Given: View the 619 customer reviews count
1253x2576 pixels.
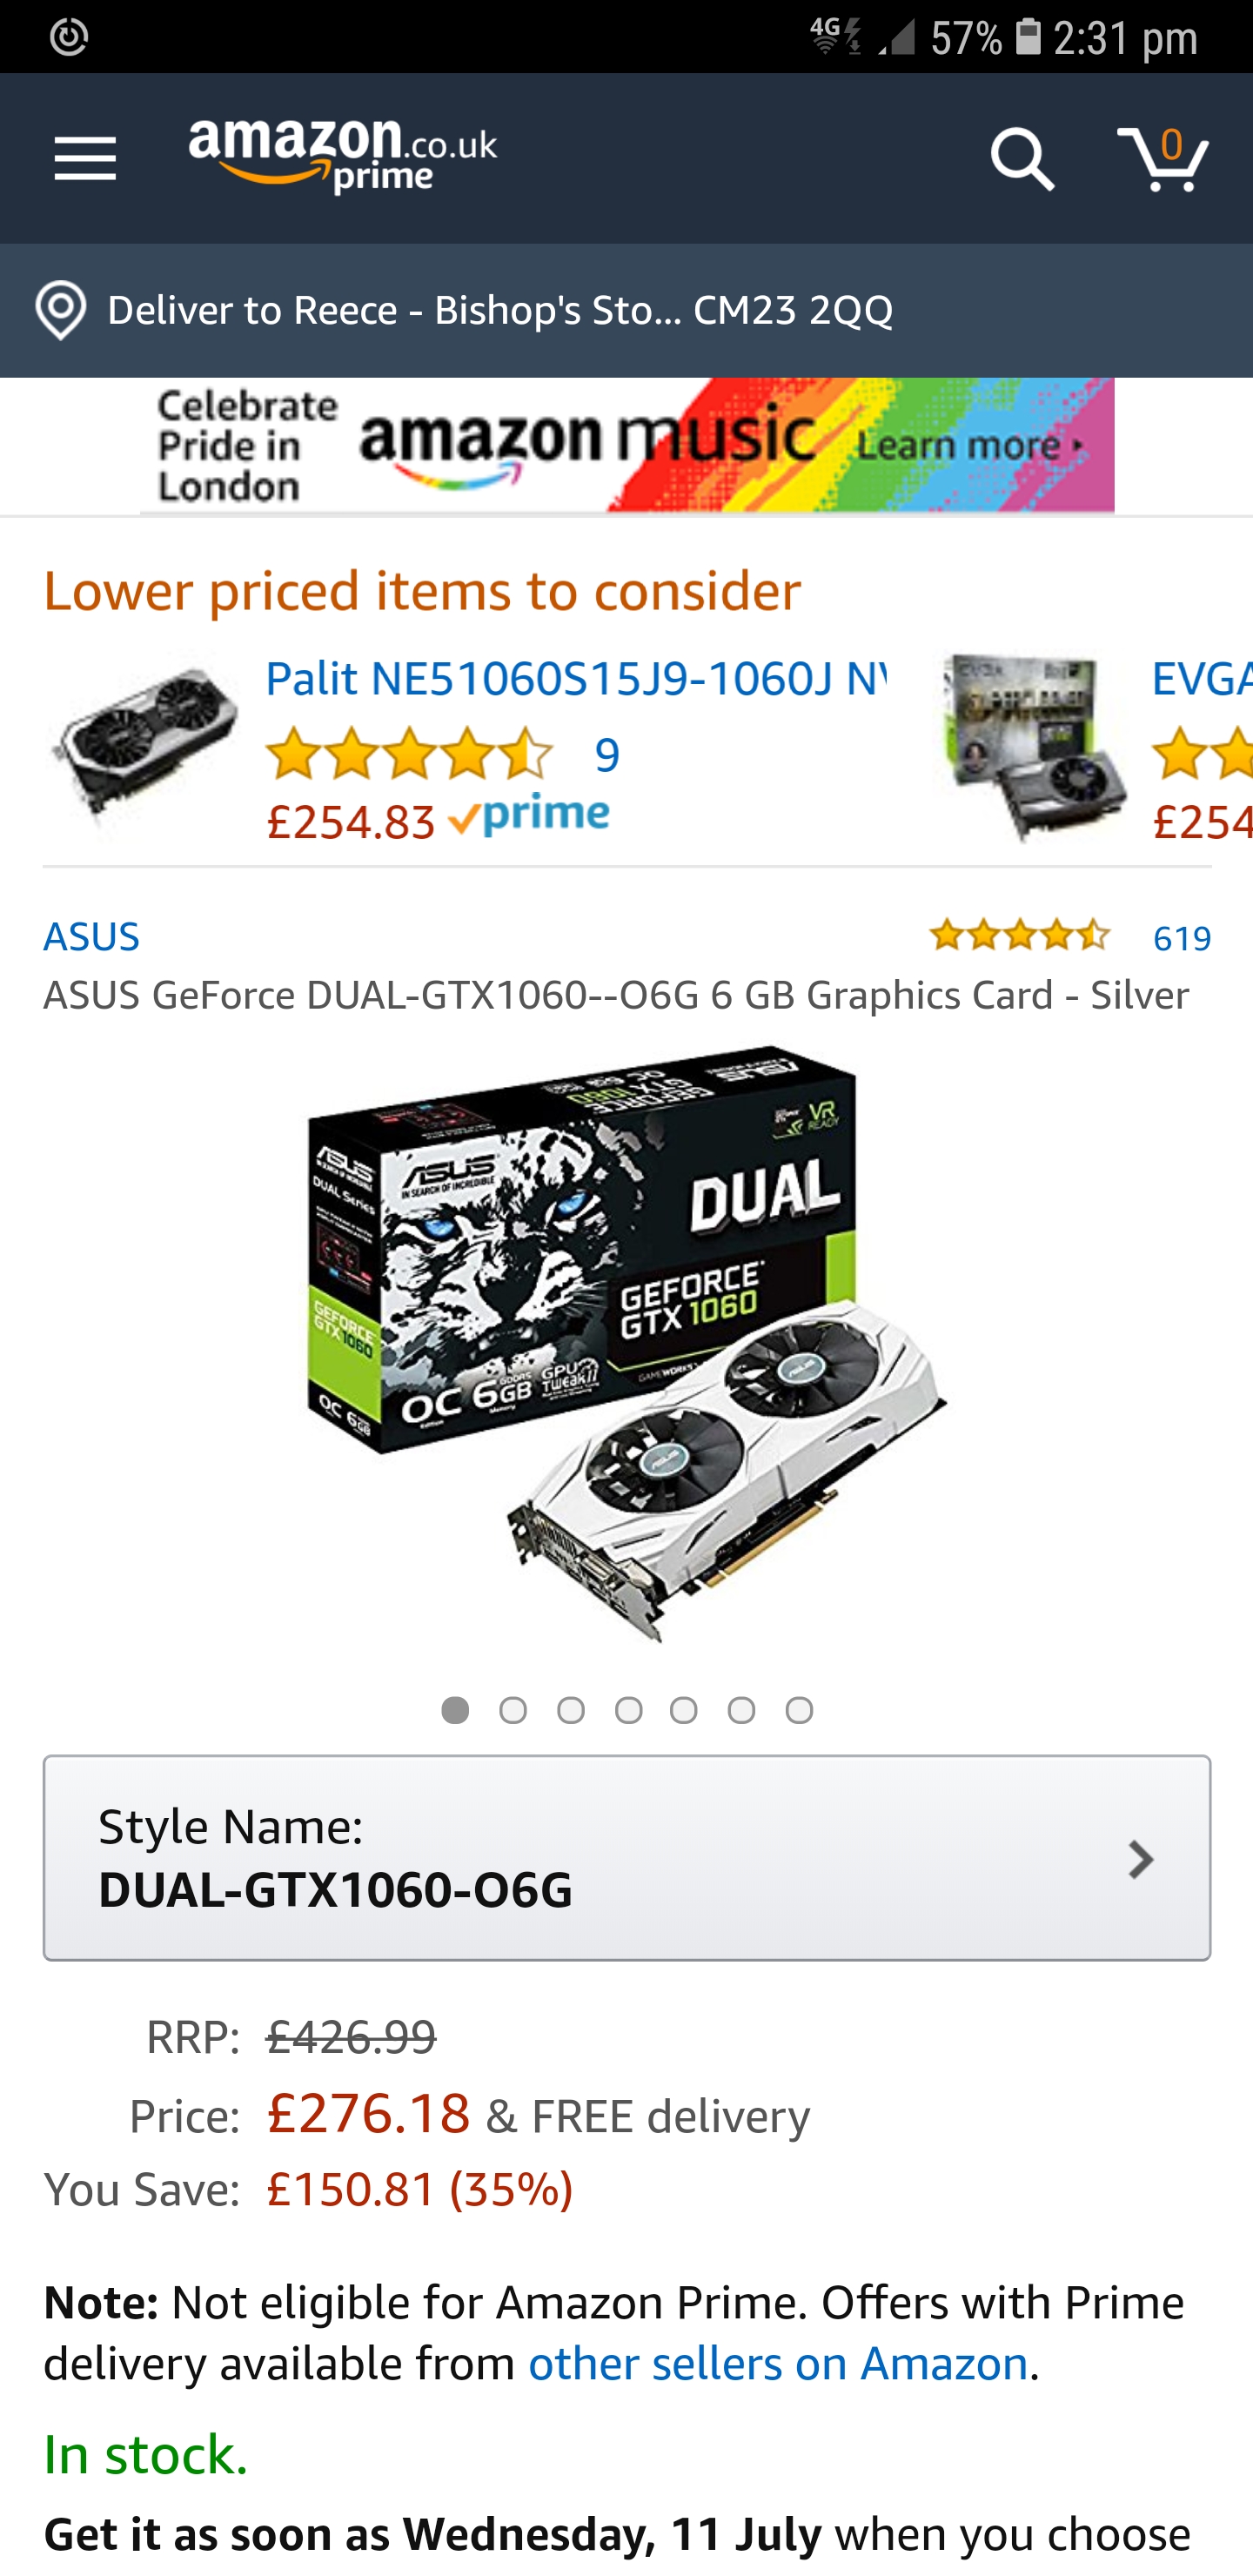Looking at the screenshot, I should pyautogui.click(x=1182, y=938).
